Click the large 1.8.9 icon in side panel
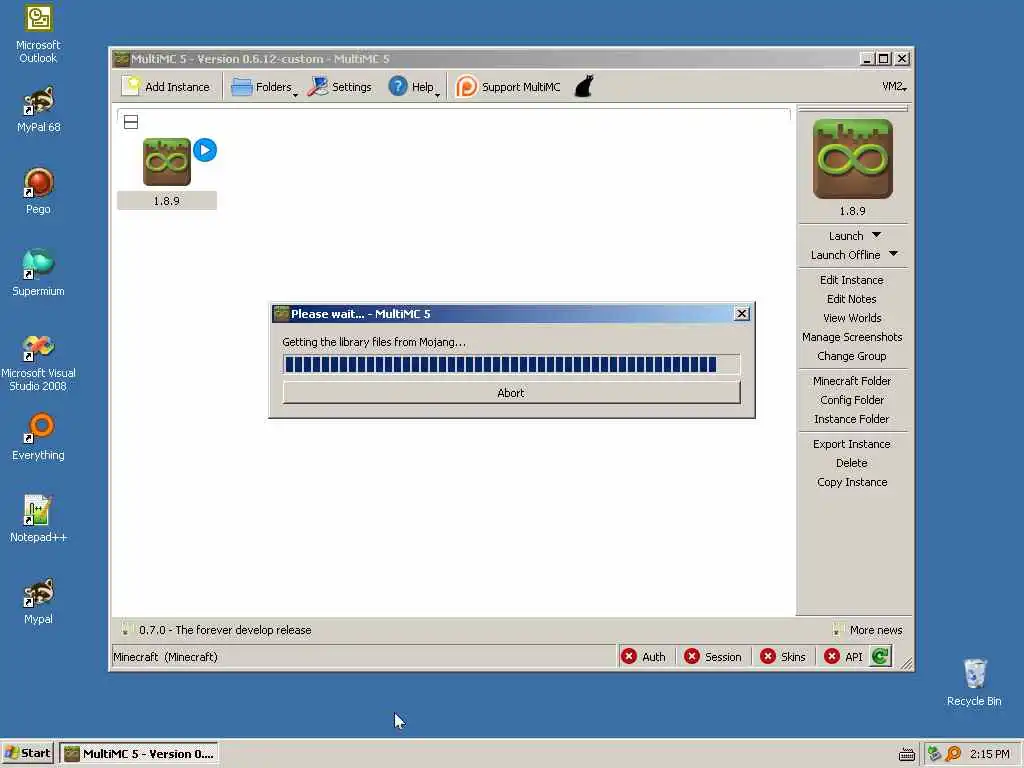 tap(852, 159)
